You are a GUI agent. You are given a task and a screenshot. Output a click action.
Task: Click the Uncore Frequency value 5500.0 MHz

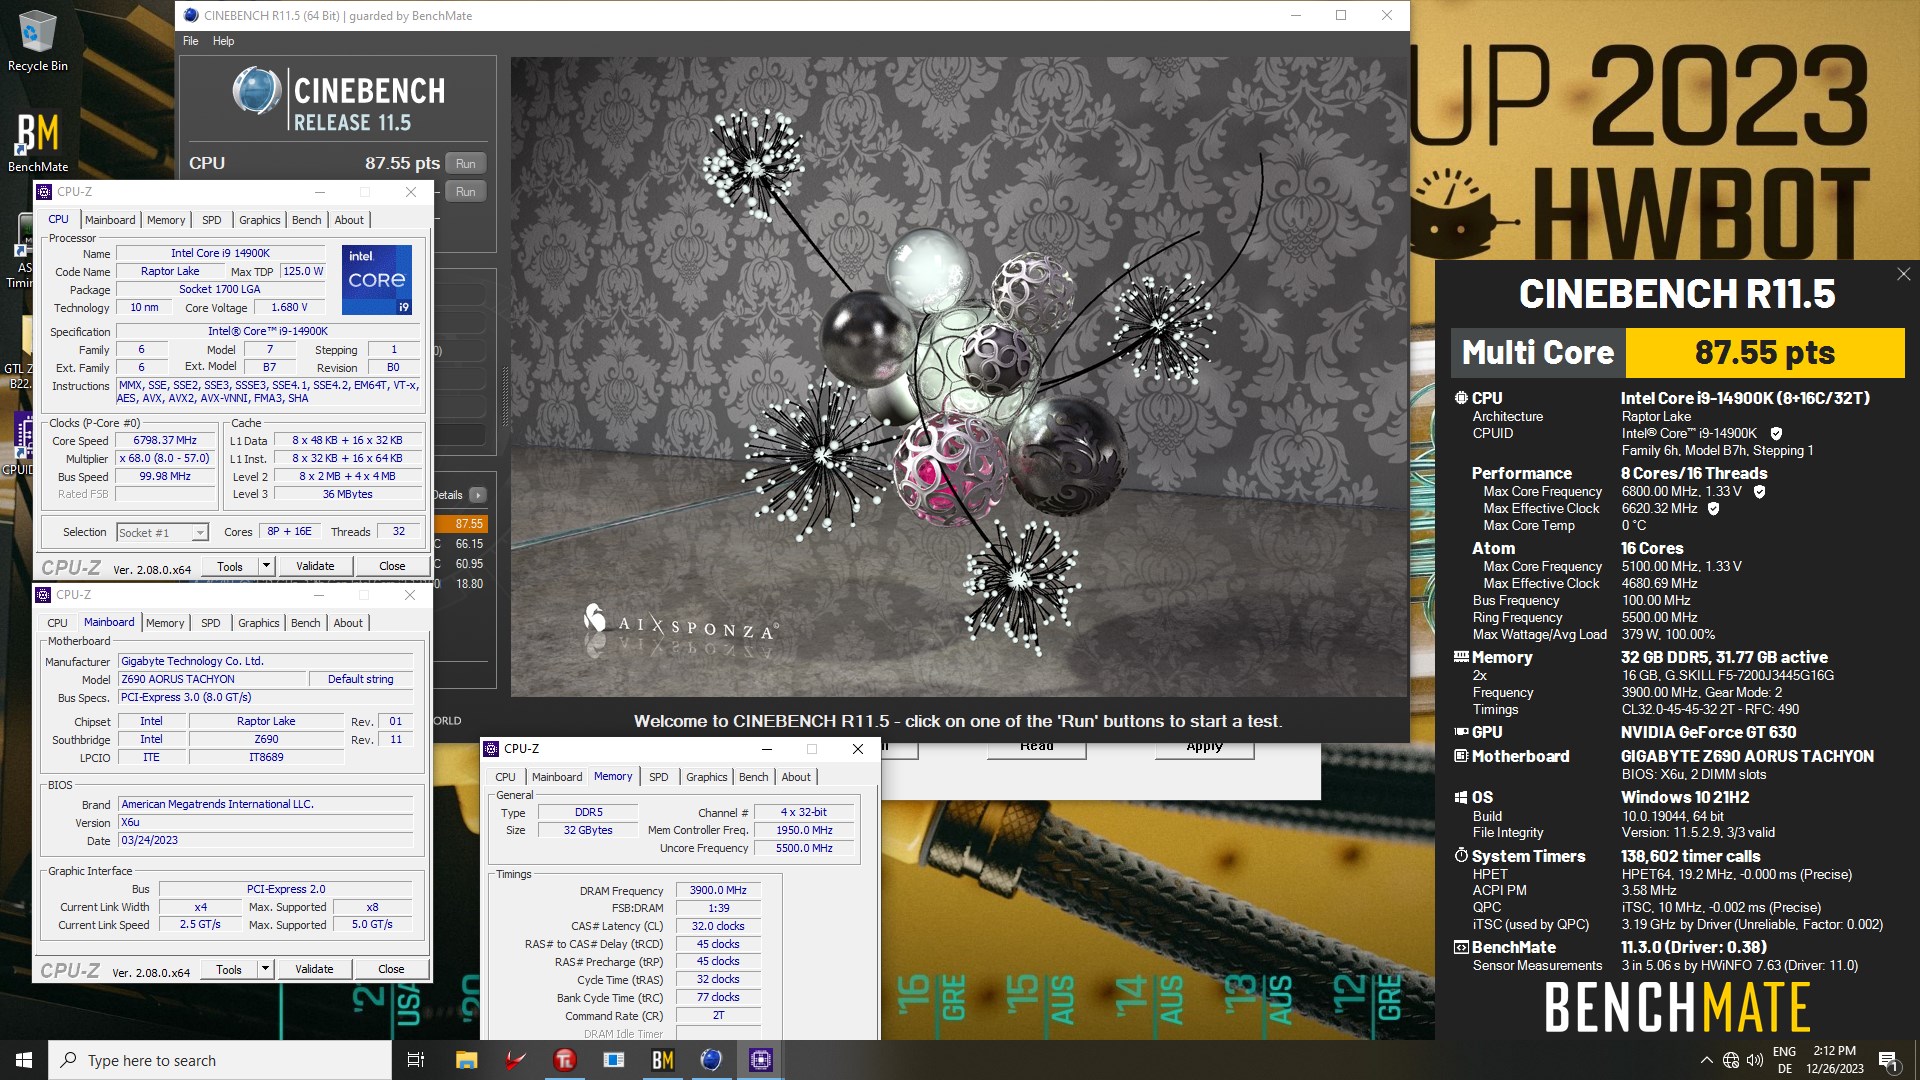pos(805,848)
